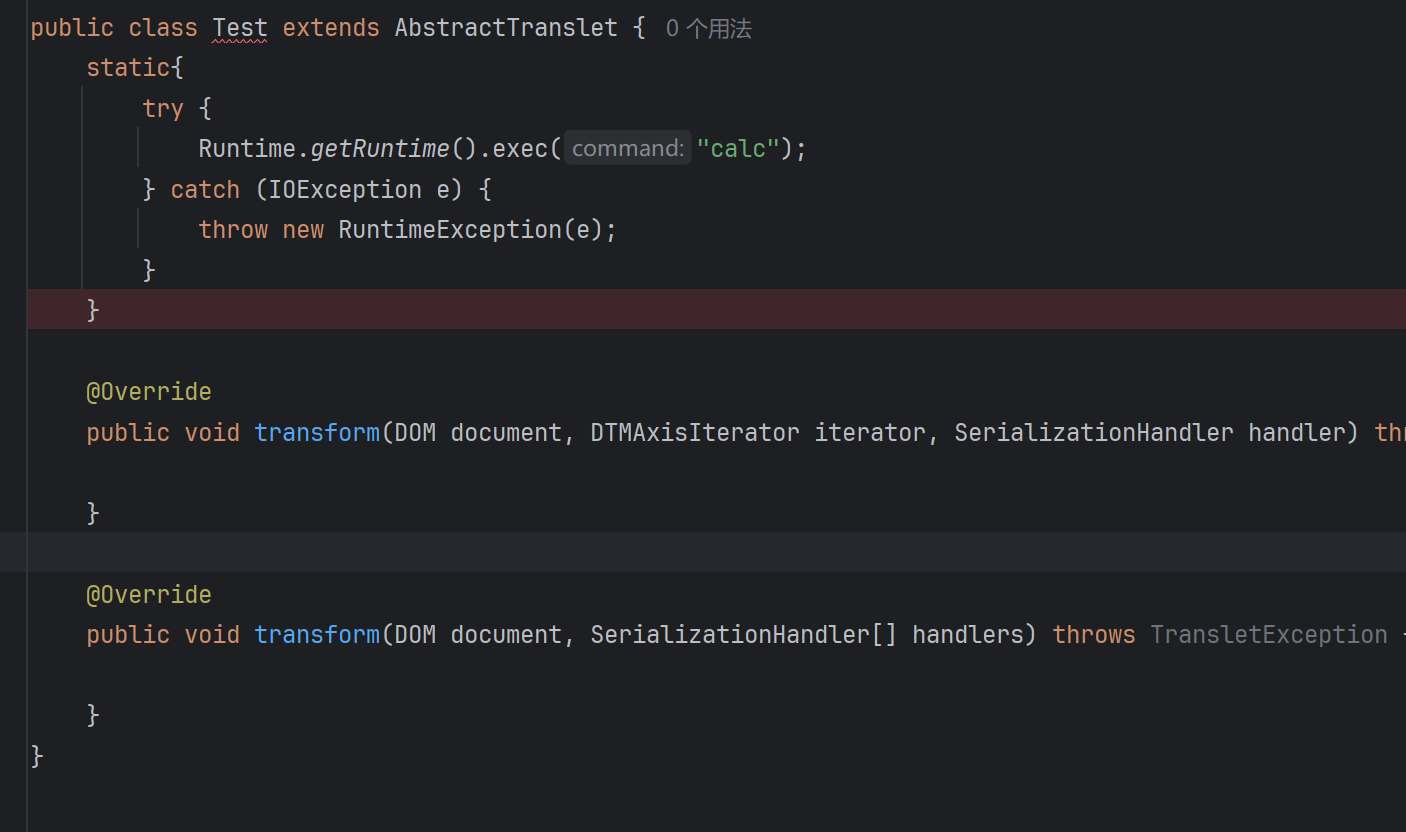1406x832 pixels.
Task: Click RuntimeException in the throw statement
Action: (450, 230)
